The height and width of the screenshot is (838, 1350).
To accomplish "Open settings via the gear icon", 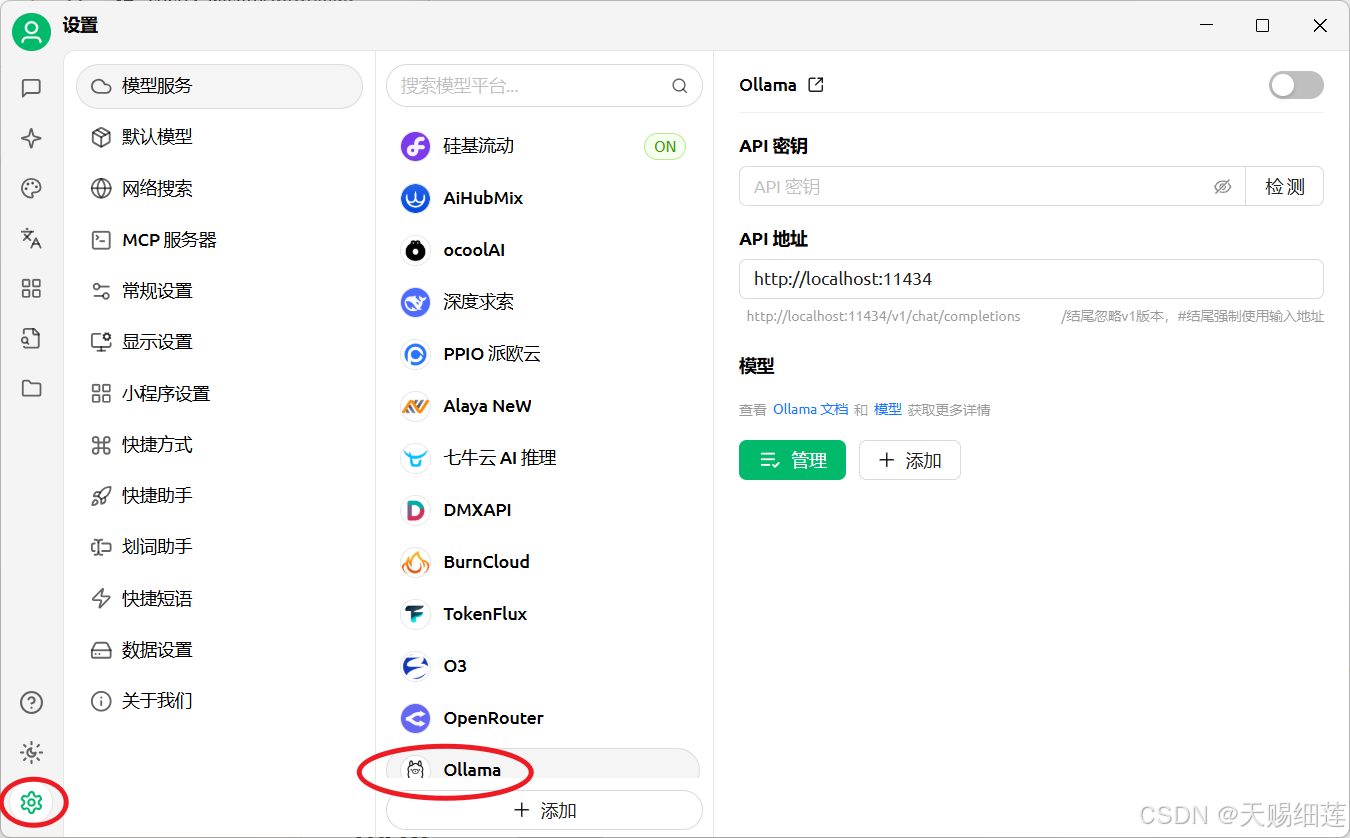I will click(31, 802).
